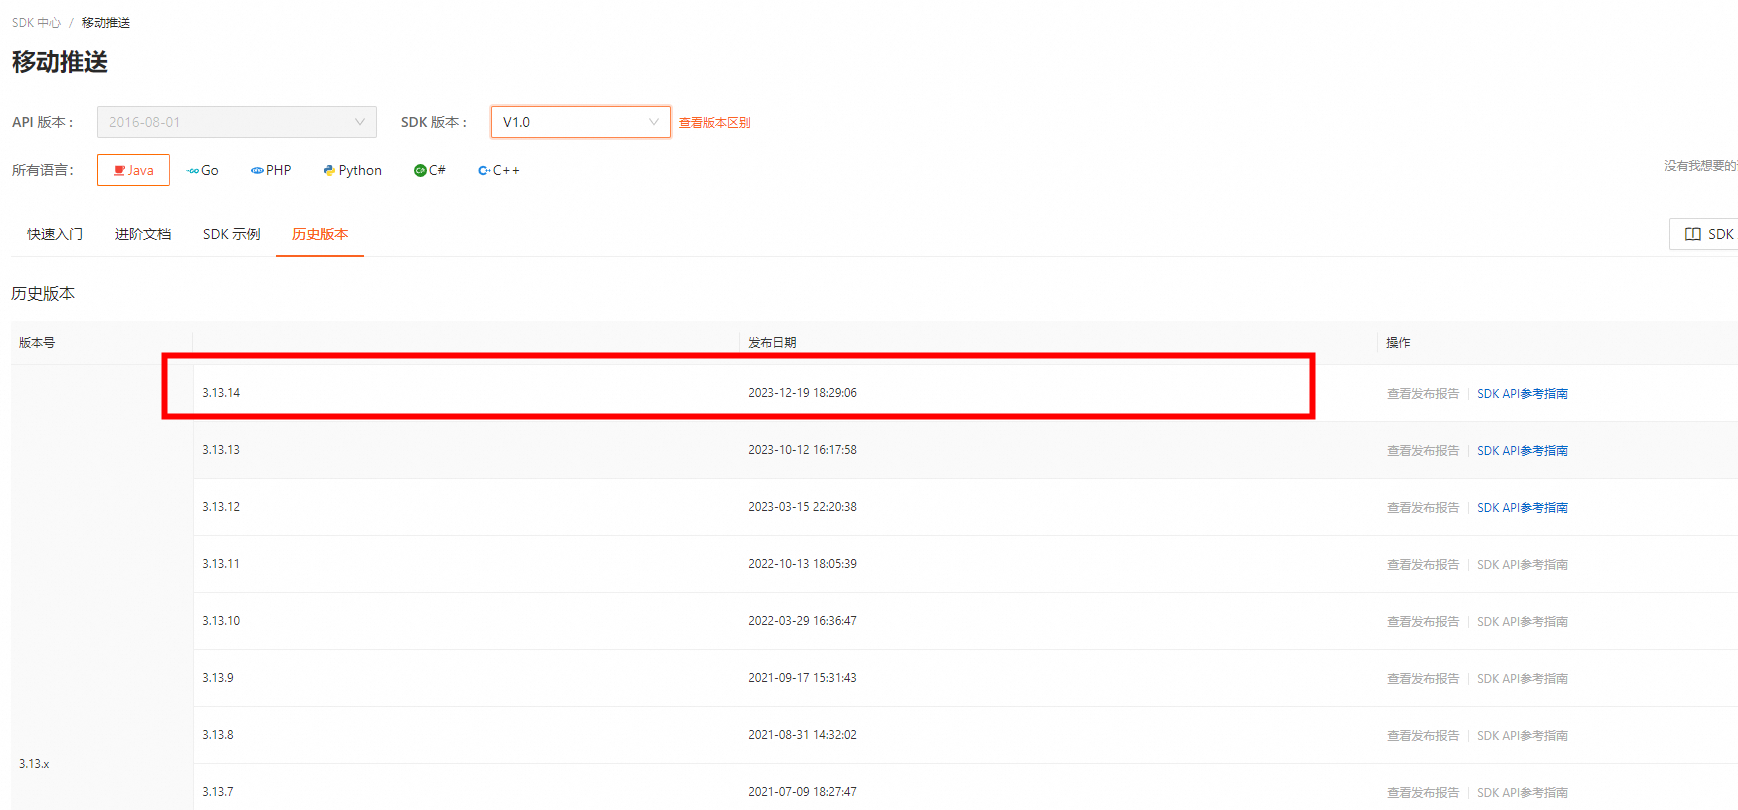
Task: Switch to 快速入门 tab
Action: [x=55, y=234]
